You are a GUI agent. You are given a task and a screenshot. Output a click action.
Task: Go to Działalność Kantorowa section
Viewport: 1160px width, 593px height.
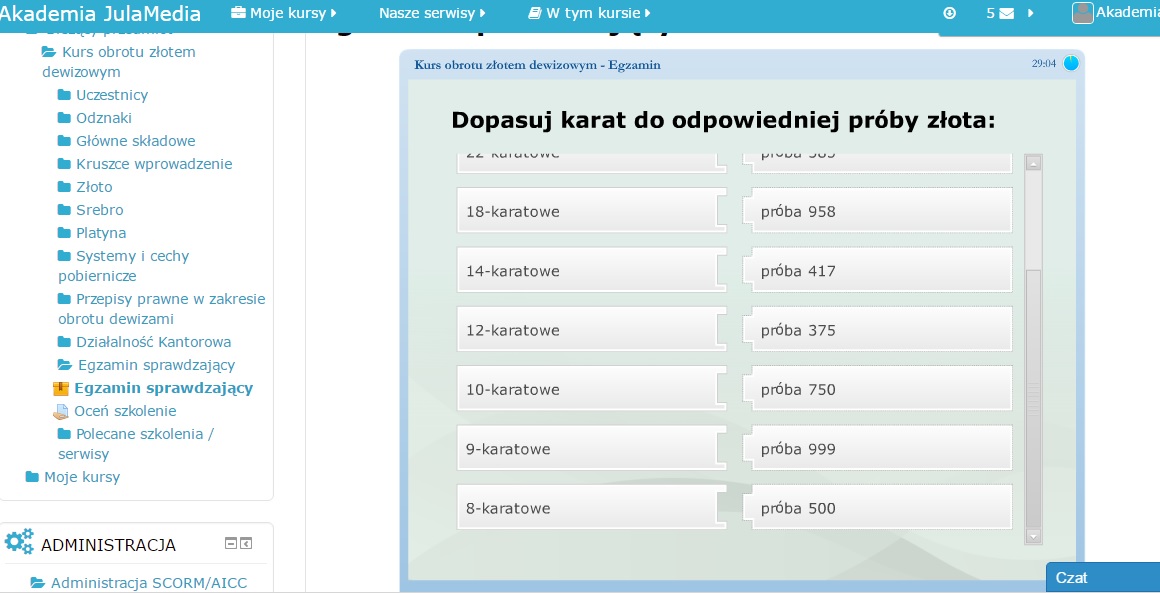[153, 342]
